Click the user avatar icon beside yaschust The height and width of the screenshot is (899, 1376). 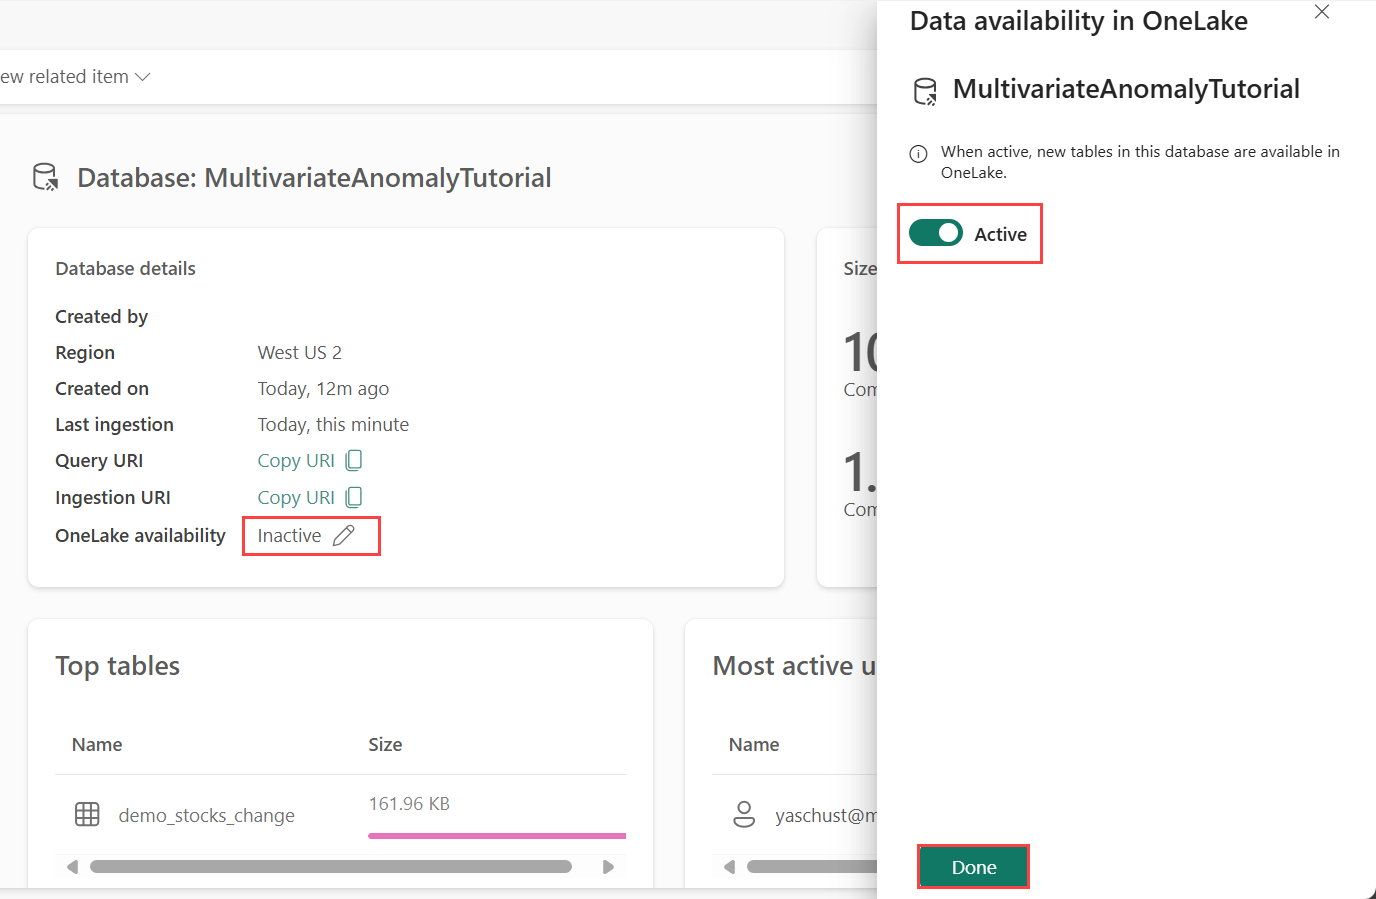pyautogui.click(x=744, y=814)
